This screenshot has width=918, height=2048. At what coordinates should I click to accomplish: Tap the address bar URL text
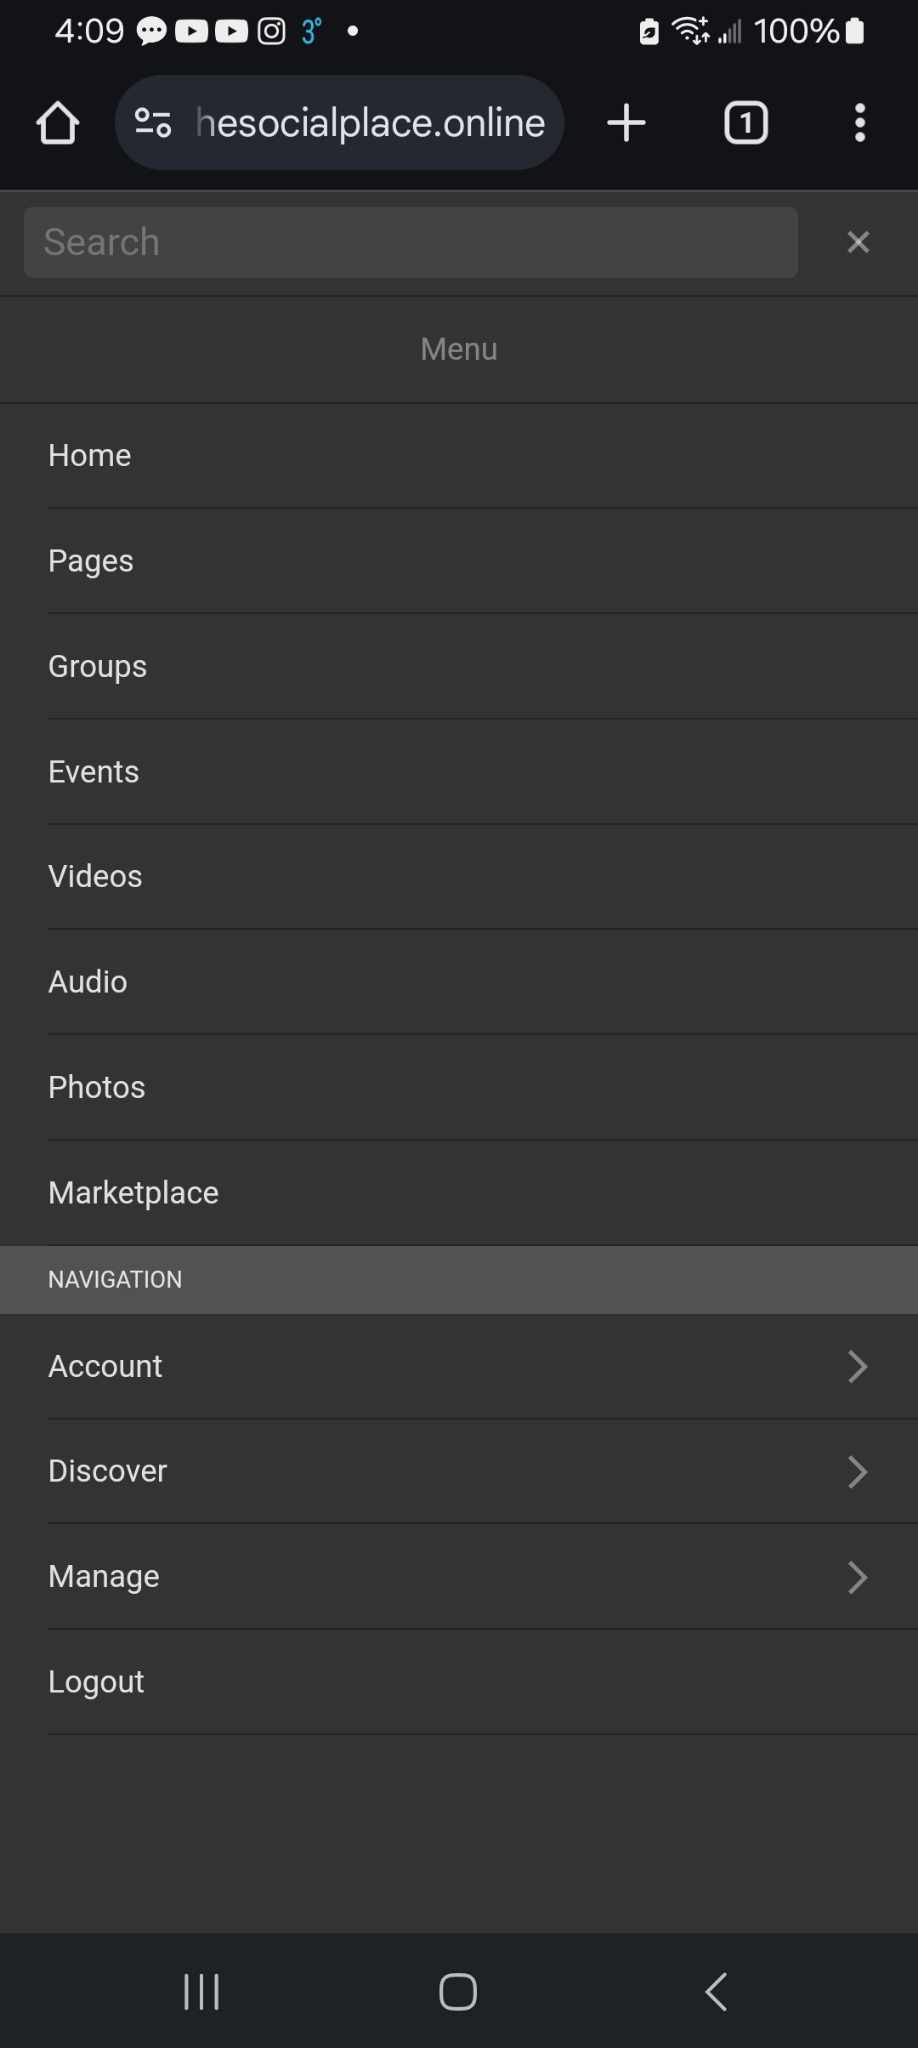click(370, 124)
